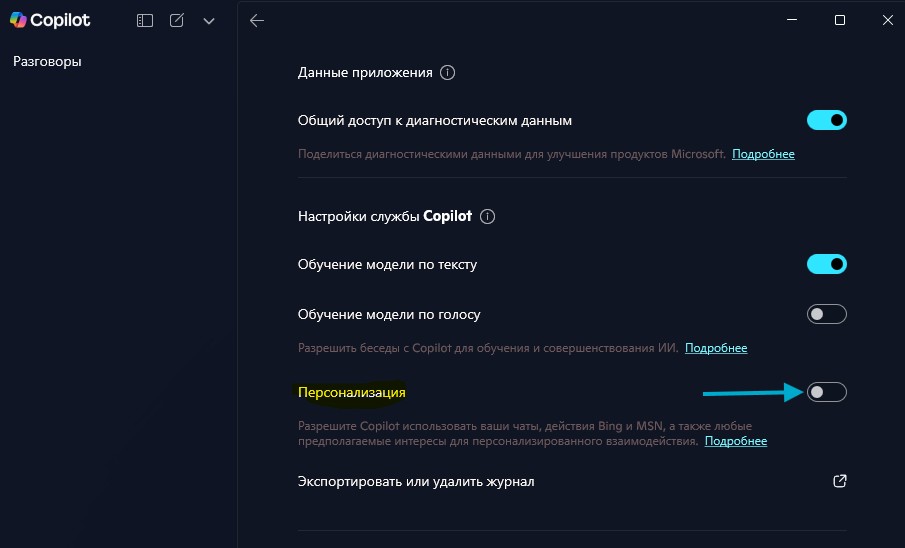Open external link icon for exporting journal
This screenshot has height=548, width=905.
pos(840,481)
